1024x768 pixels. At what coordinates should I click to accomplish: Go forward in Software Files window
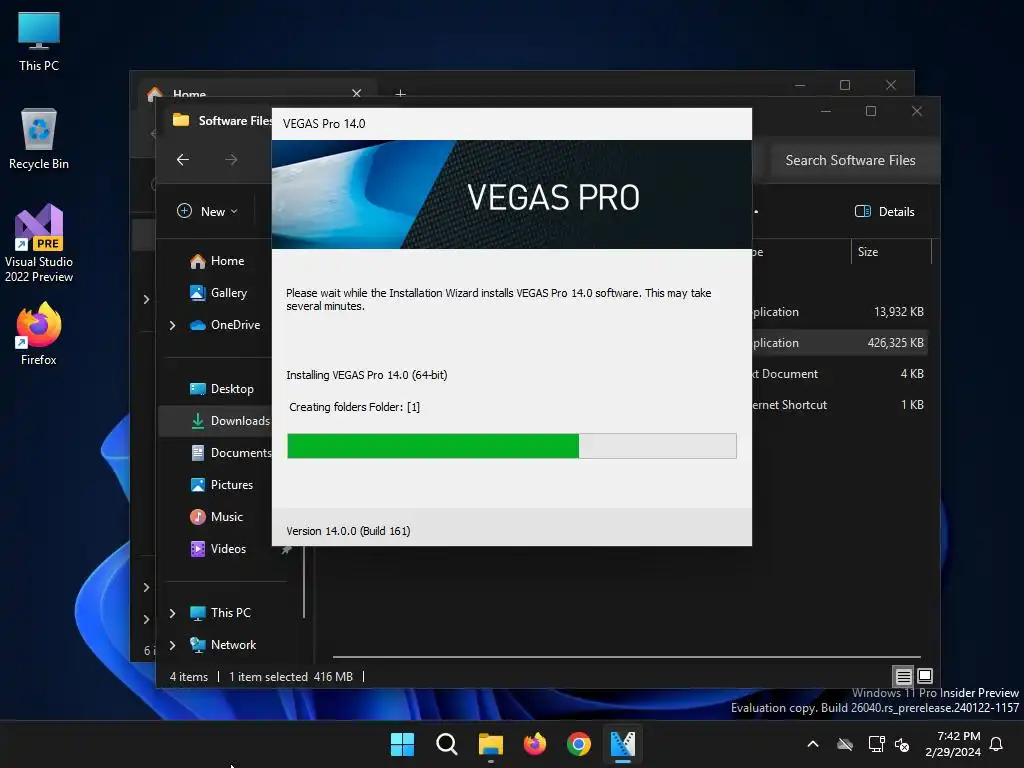(x=231, y=159)
